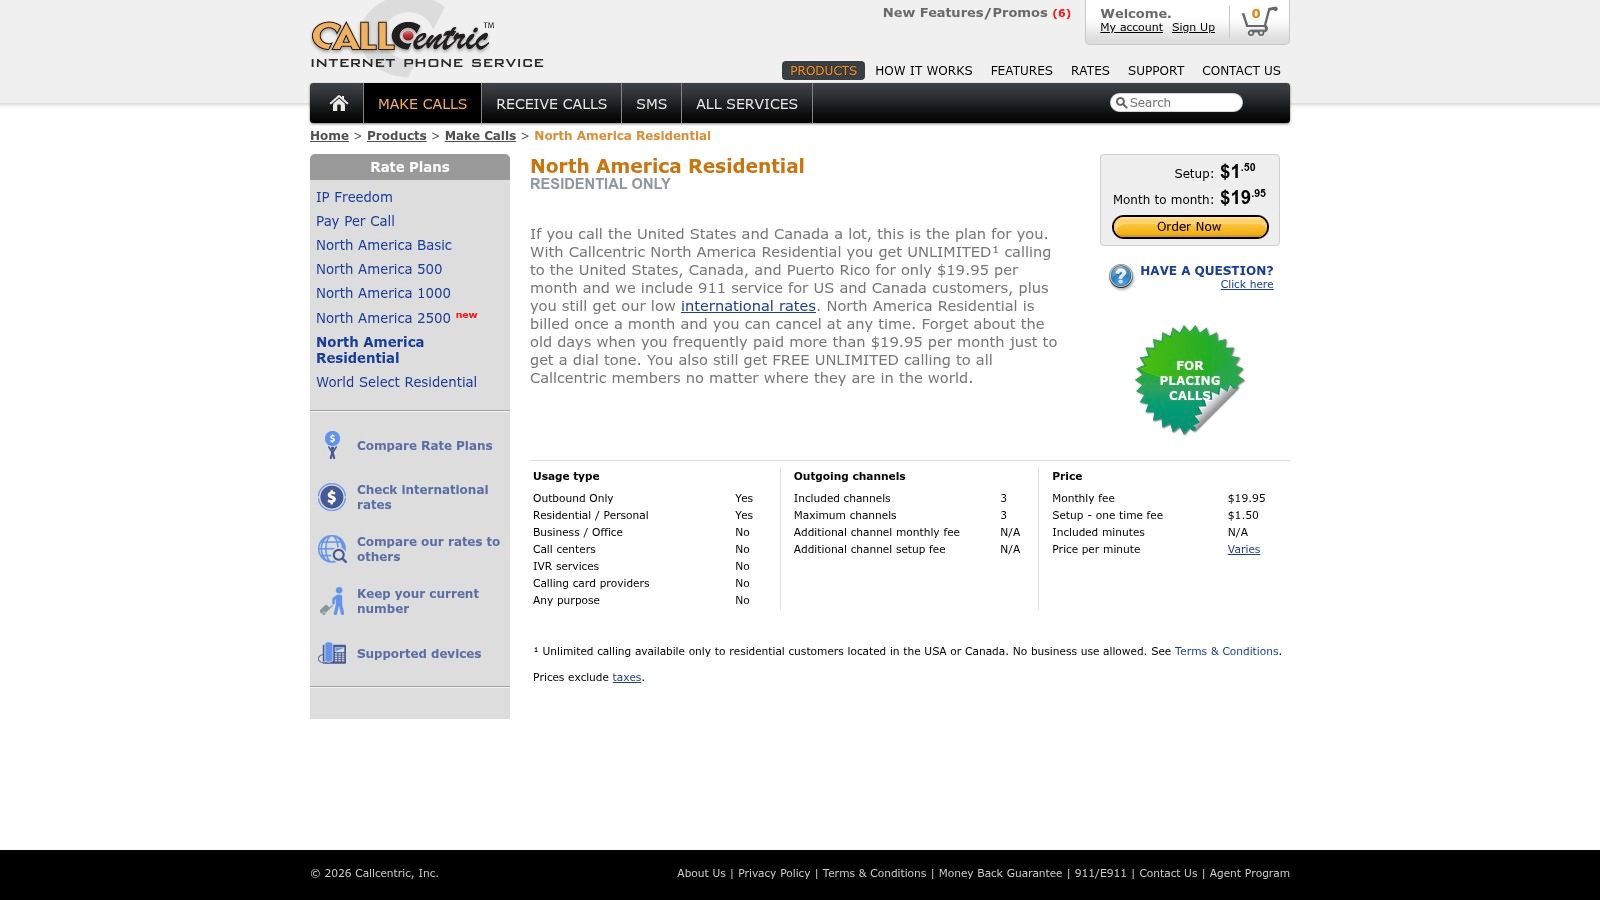Click the green For Placing Calls badge
1600x900 pixels.
pyautogui.click(x=1190, y=380)
